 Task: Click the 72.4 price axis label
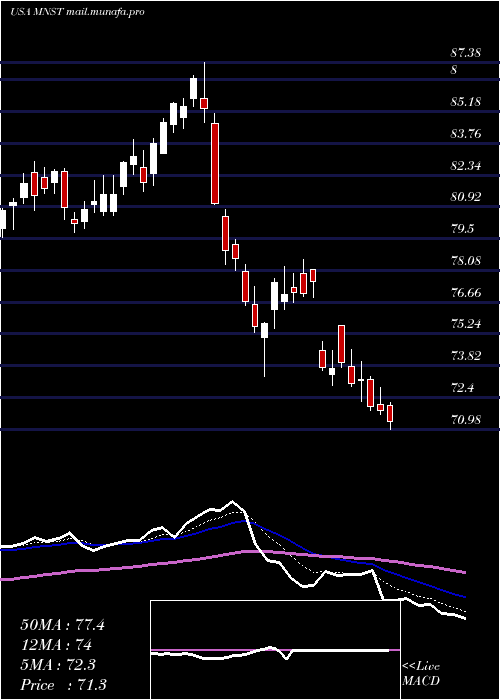[462, 388]
